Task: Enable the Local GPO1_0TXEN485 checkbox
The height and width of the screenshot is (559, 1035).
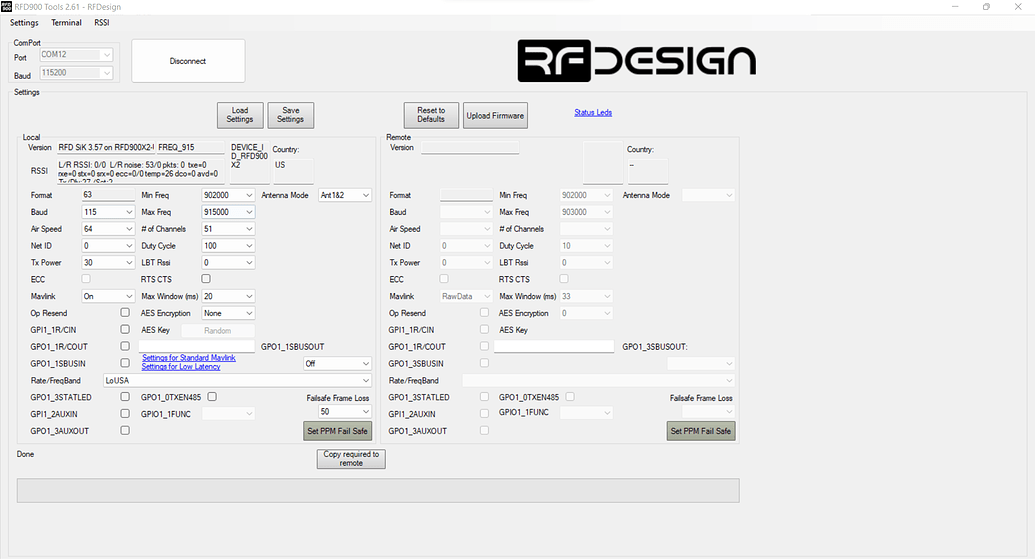Action: pyautogui.click(x=212, y=397)
